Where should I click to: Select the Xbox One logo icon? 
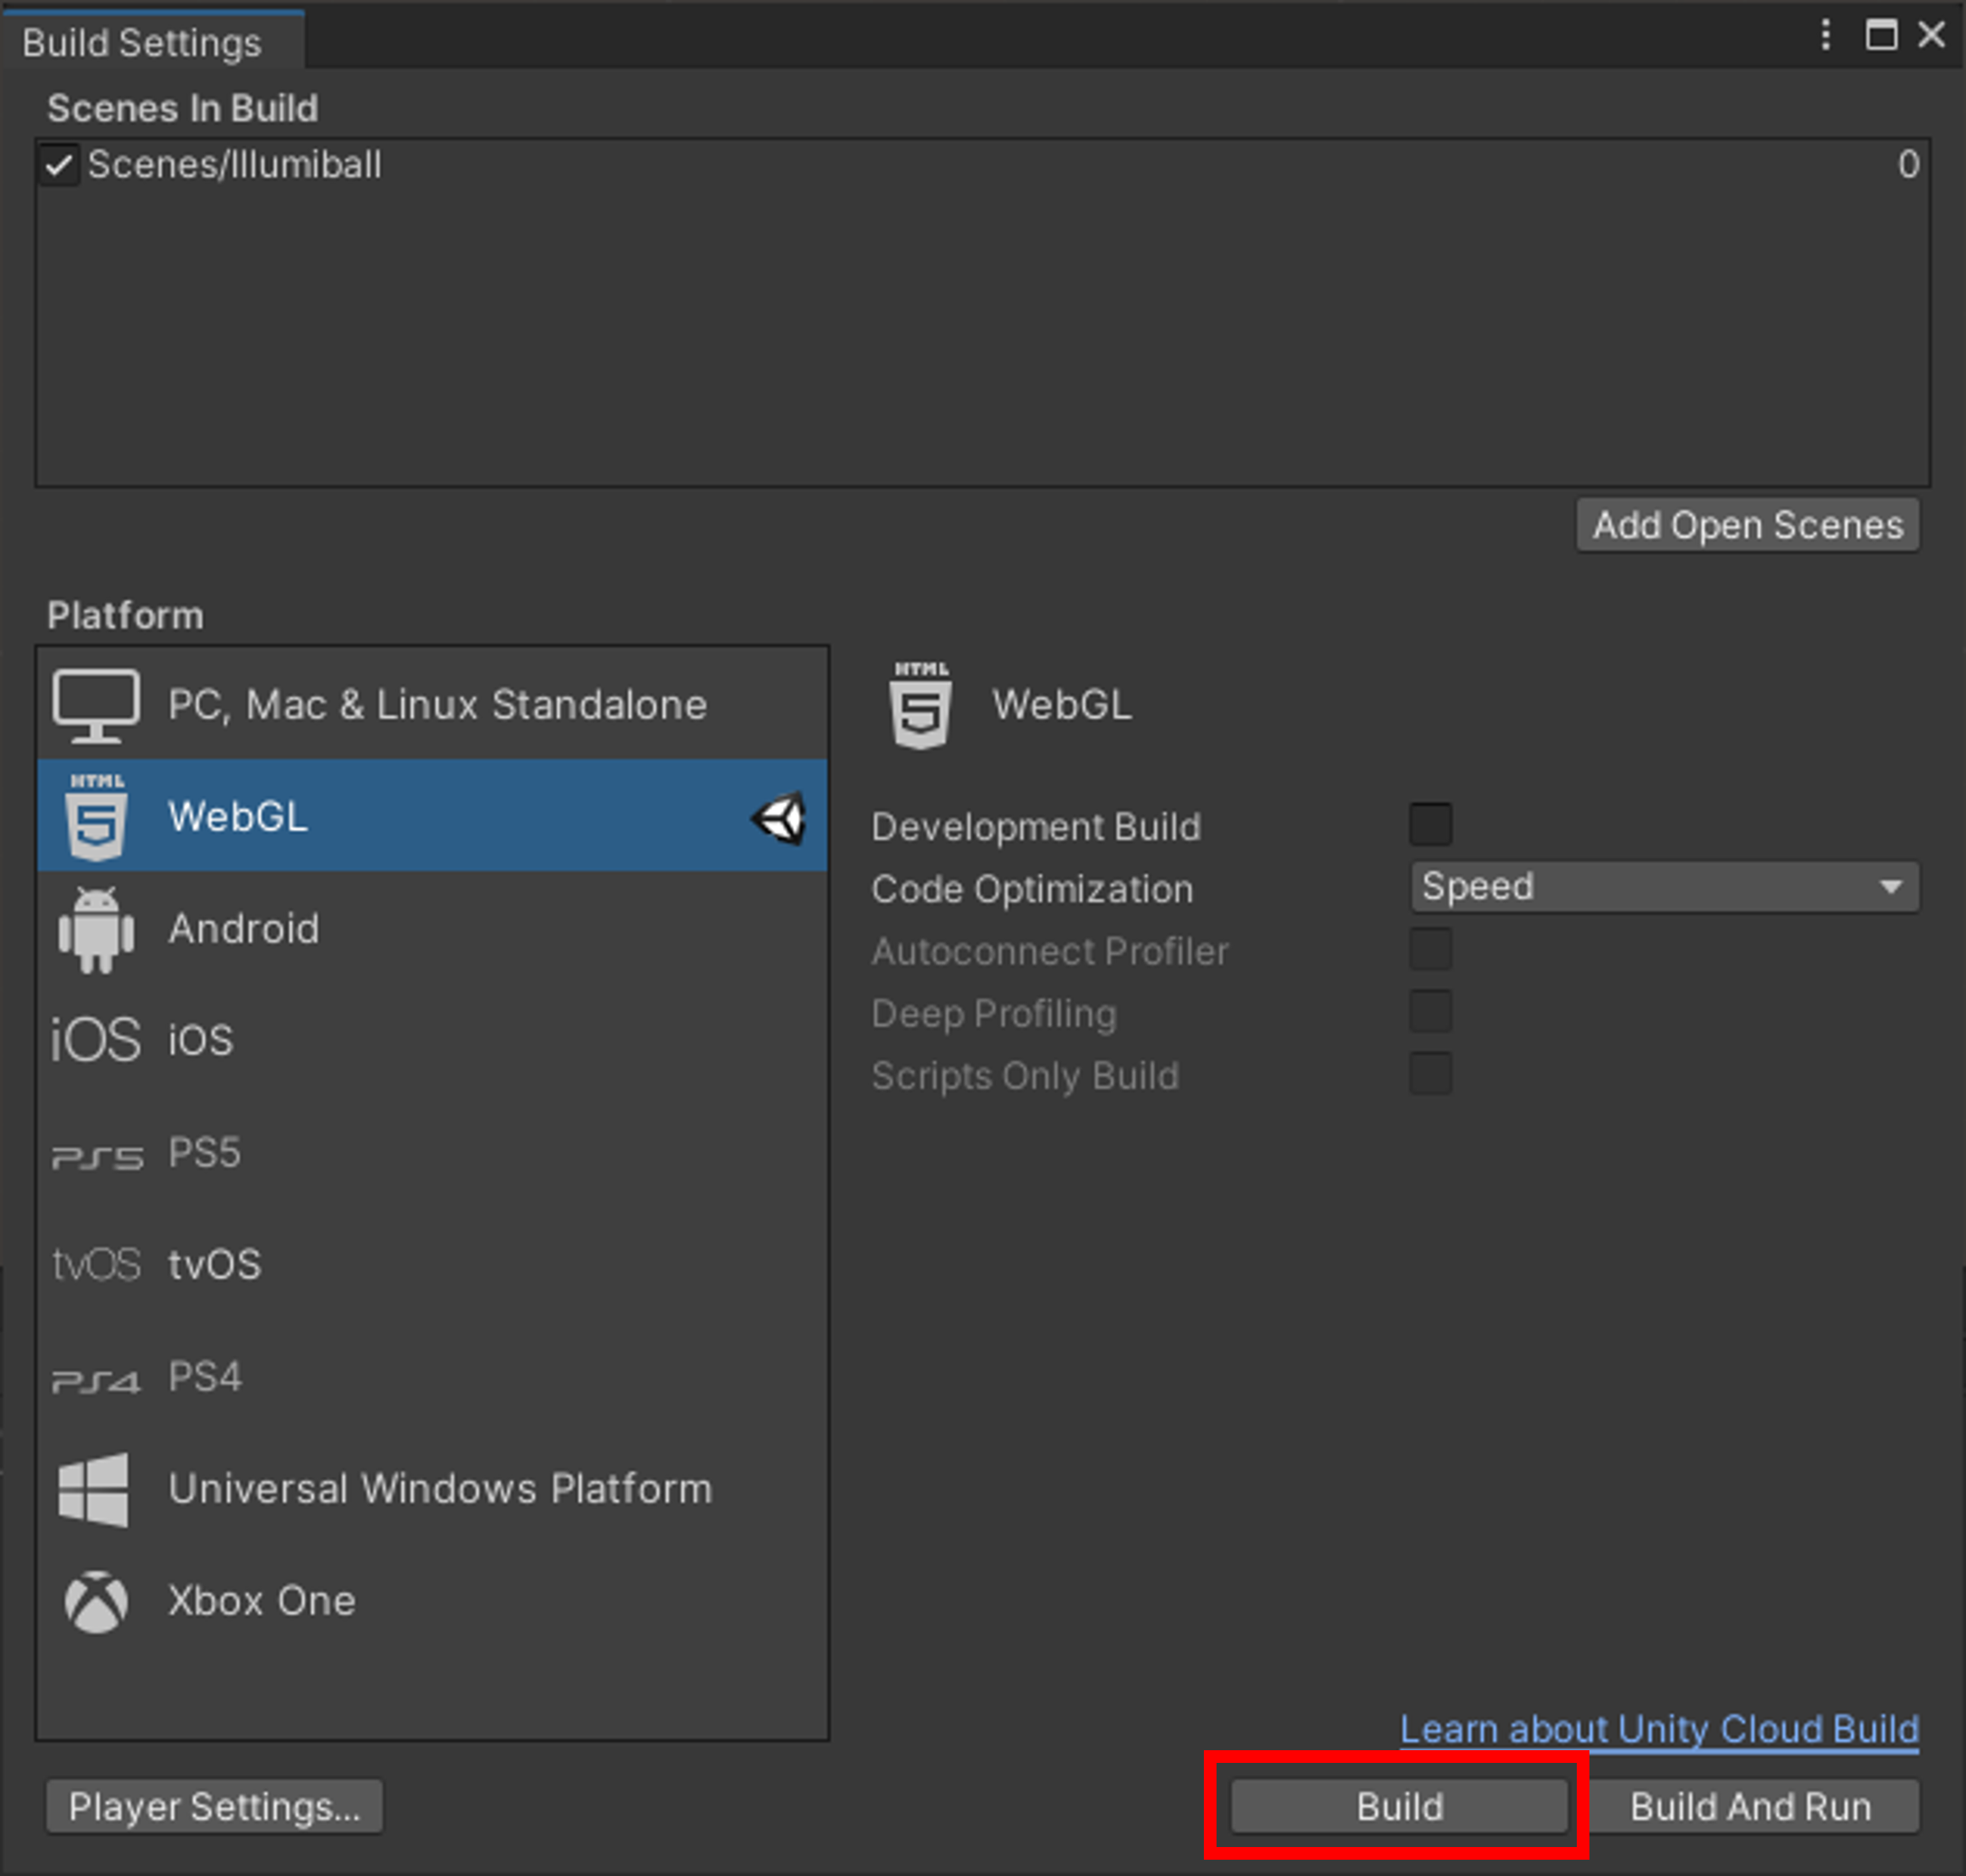tap(96, 1602)
